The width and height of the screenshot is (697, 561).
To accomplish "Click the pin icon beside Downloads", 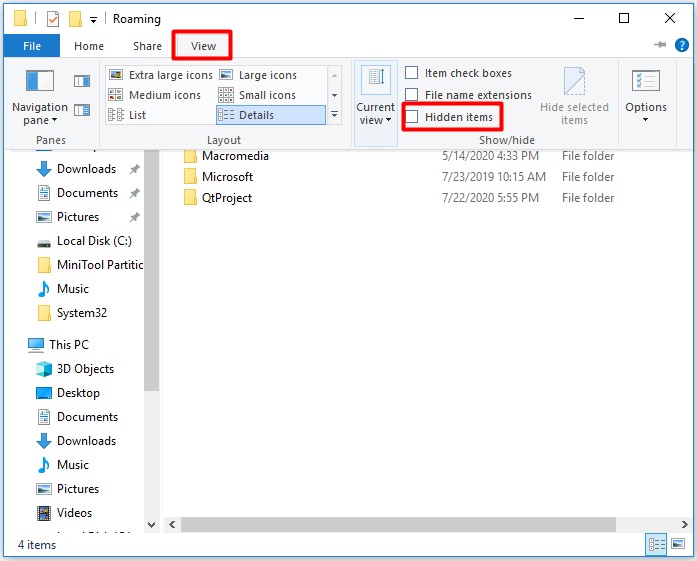I will (x=135, y=169).
